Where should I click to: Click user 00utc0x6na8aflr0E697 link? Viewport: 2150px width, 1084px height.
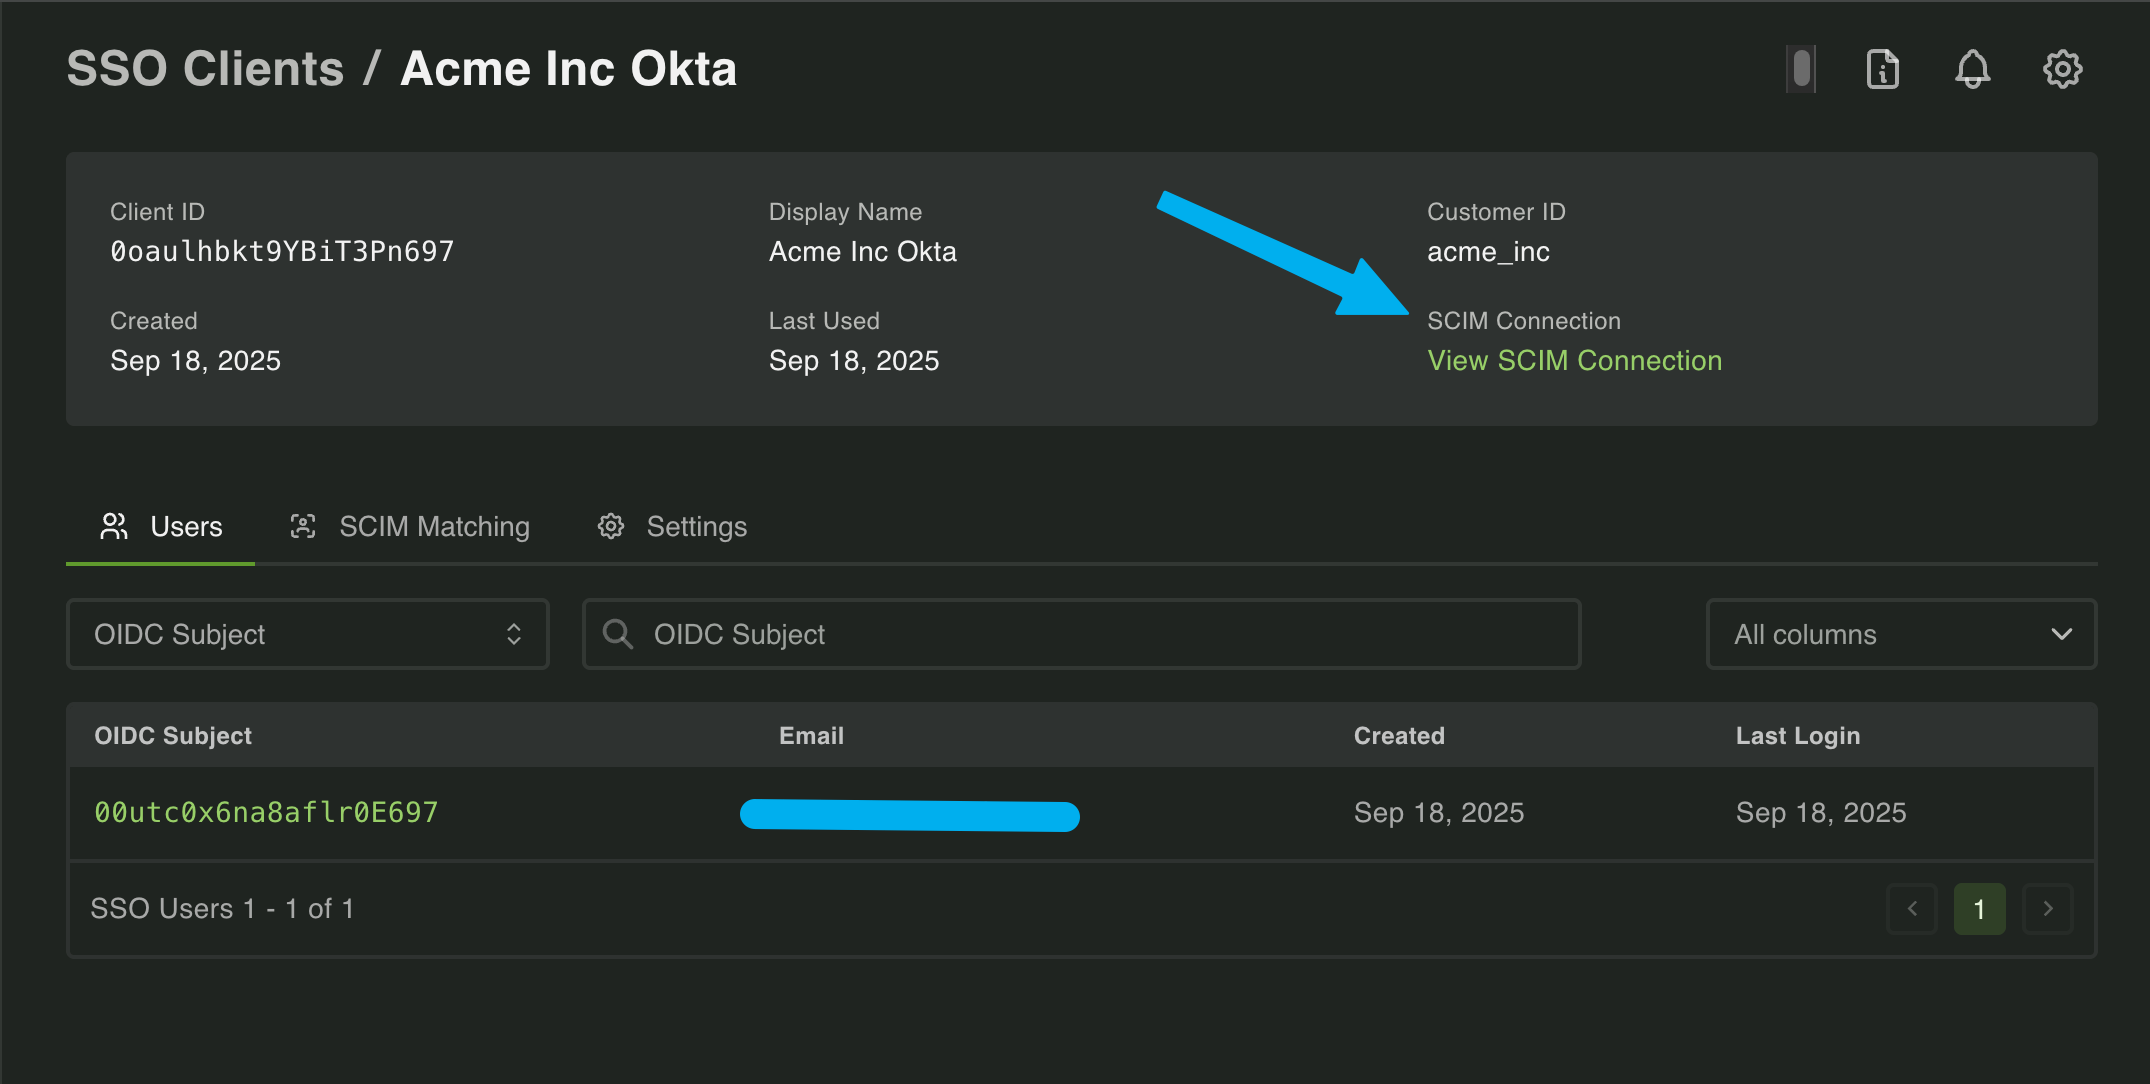tap(265, 812)
